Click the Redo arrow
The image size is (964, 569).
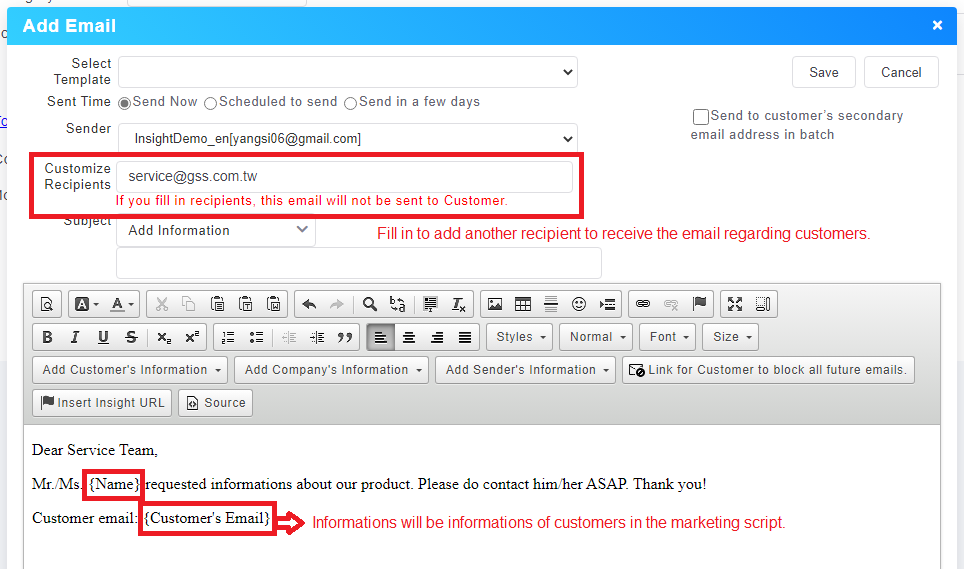pyautogui.click(x=336, y=304)
